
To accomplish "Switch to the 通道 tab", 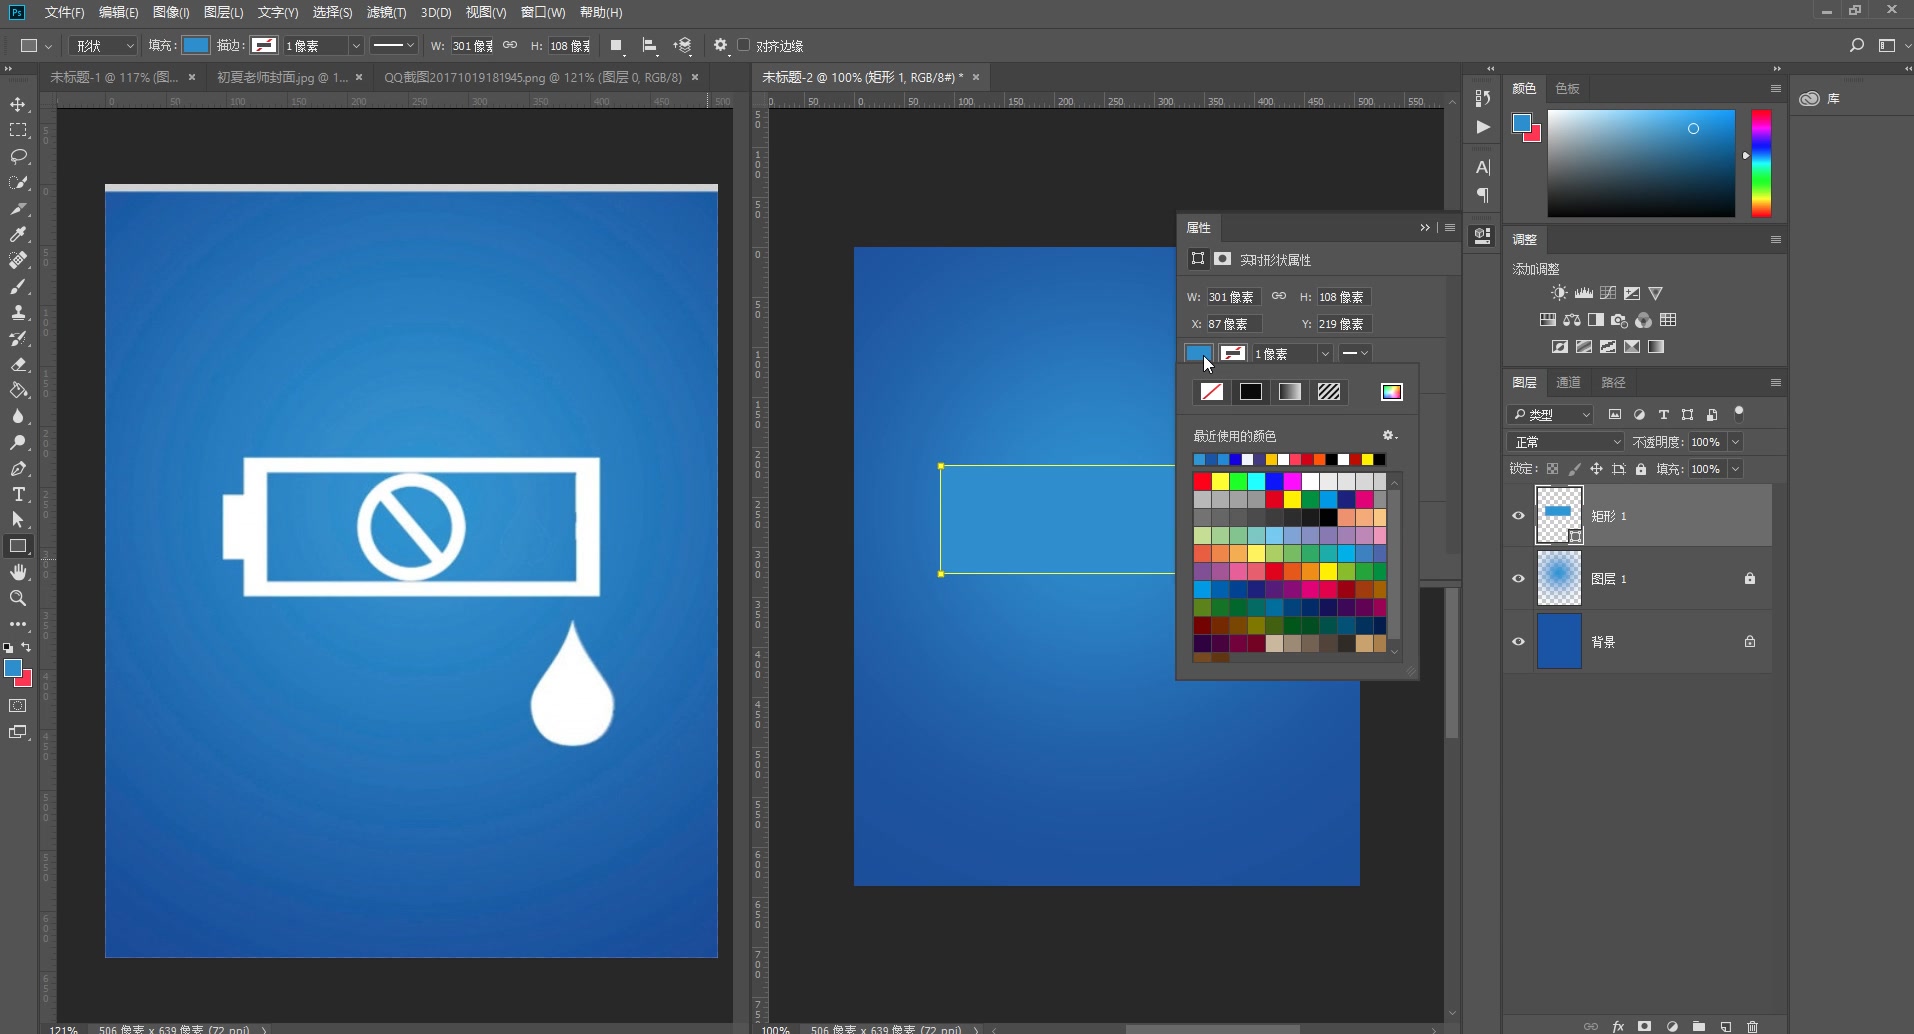I will coord(1568,383).
